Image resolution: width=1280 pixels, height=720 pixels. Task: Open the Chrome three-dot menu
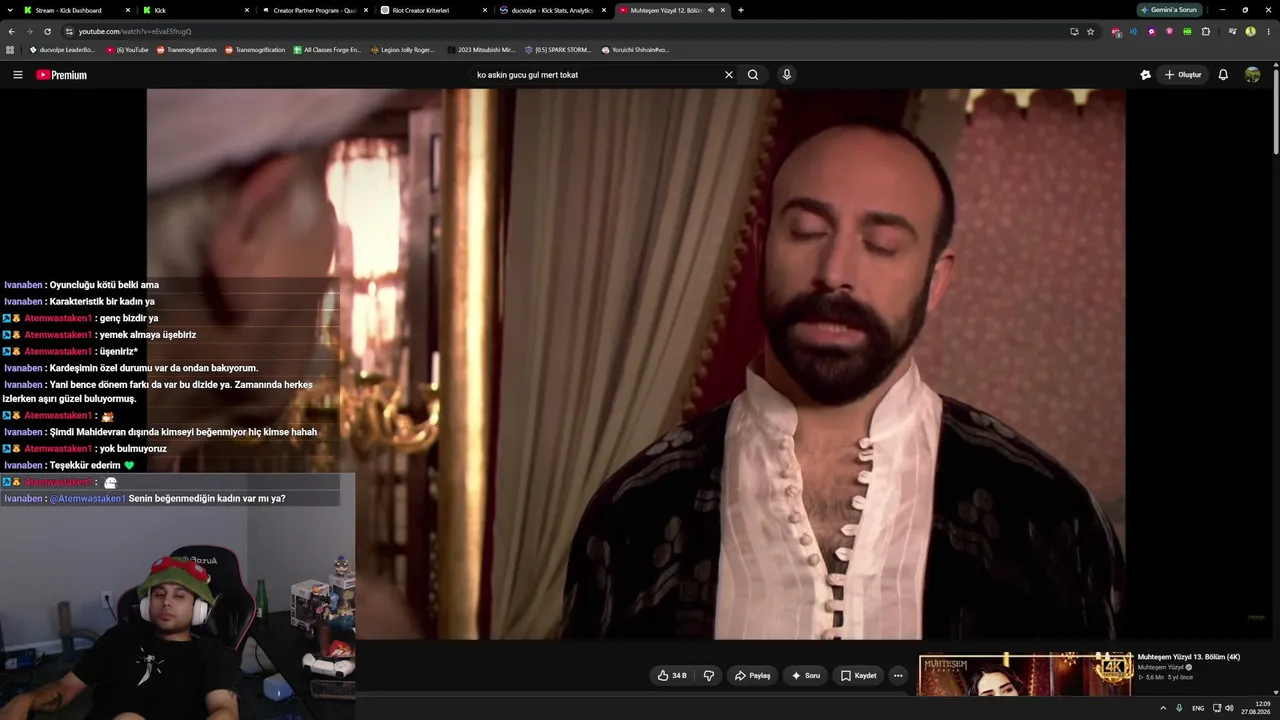pos(1268,31)
